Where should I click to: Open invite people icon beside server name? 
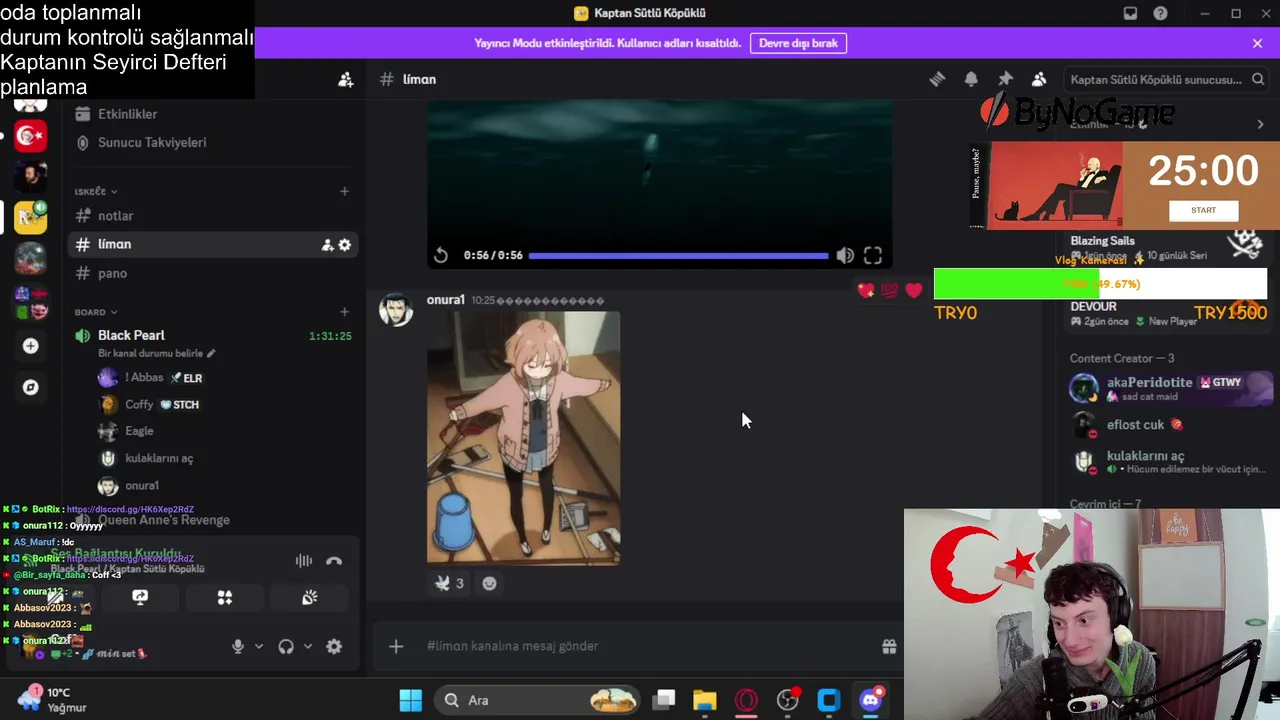tap(345, 79)
